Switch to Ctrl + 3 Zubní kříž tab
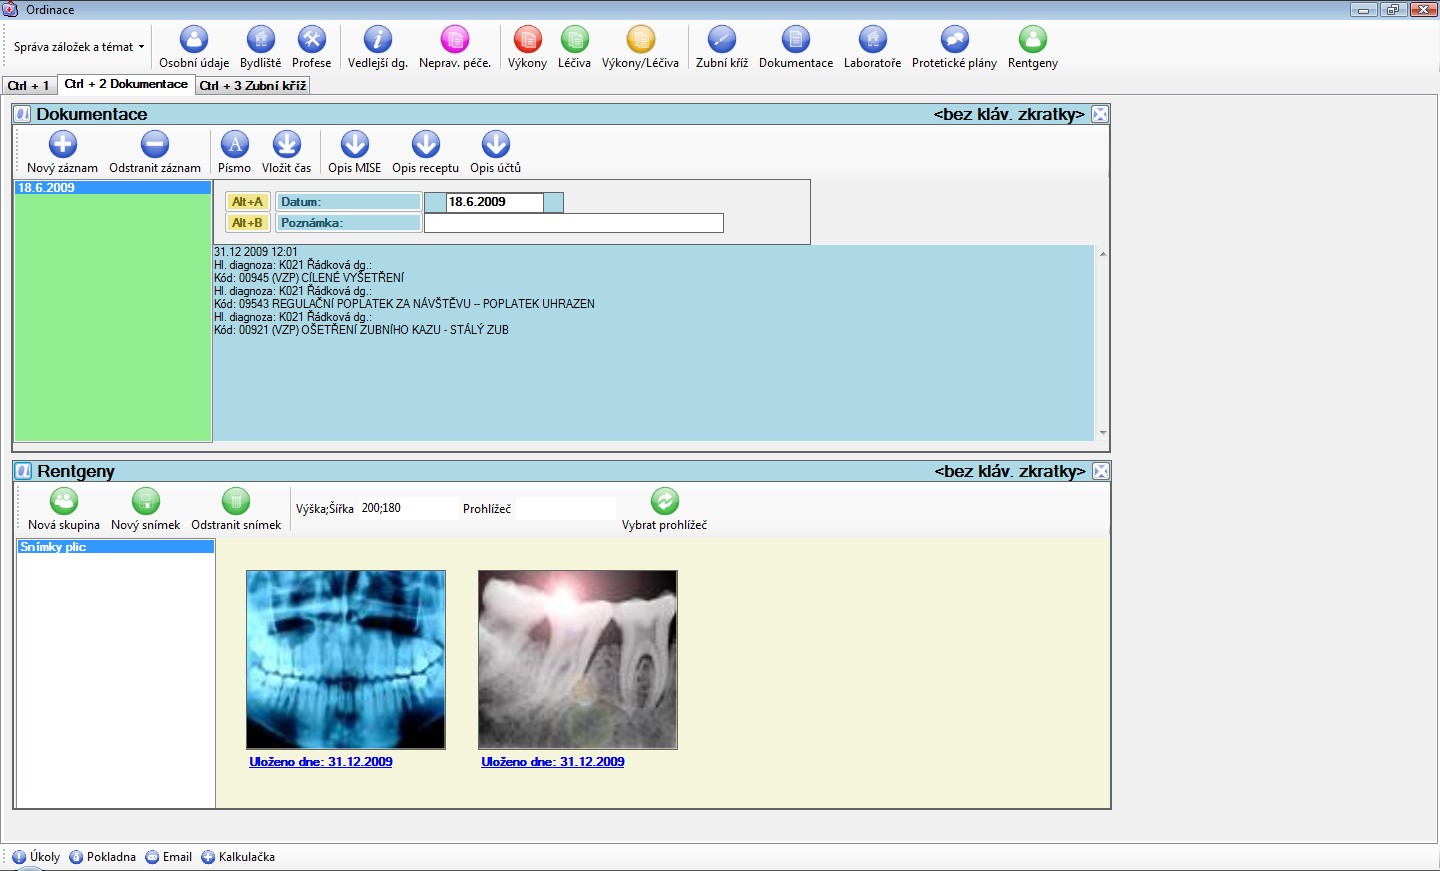 (x=253, y=86)
